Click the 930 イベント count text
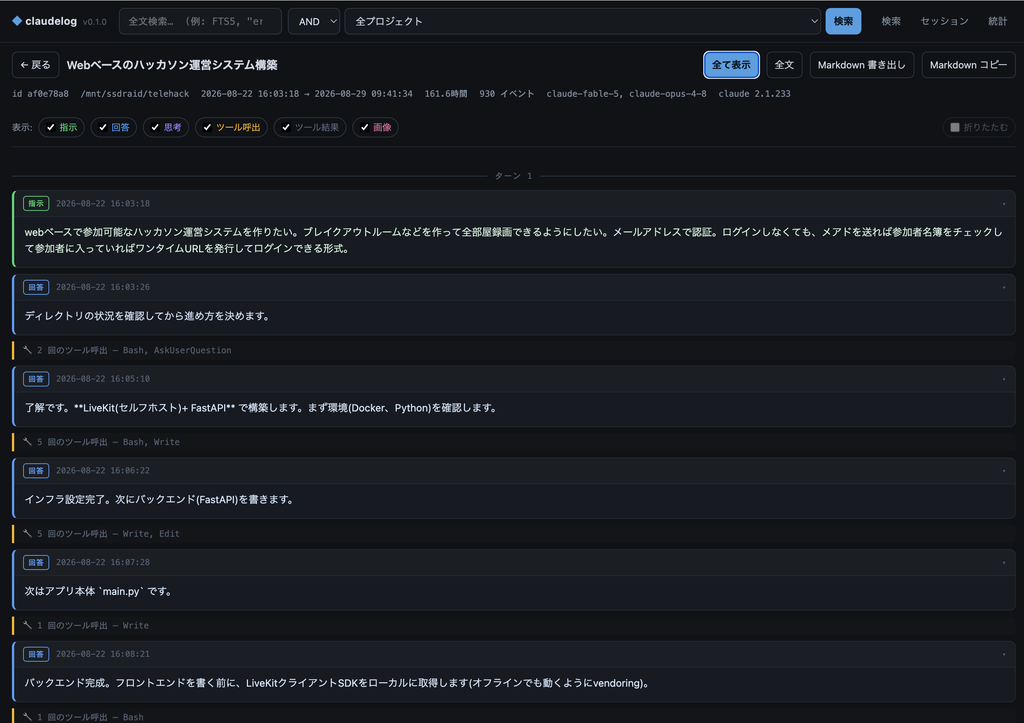This screenshot has height=723, width=1024. (506, 94)
